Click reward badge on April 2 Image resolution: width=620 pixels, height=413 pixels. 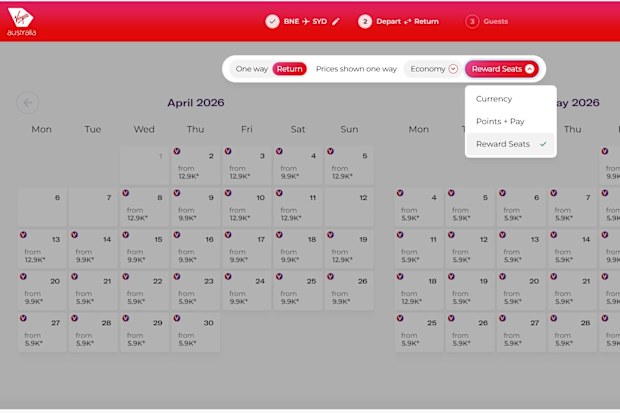177,151
